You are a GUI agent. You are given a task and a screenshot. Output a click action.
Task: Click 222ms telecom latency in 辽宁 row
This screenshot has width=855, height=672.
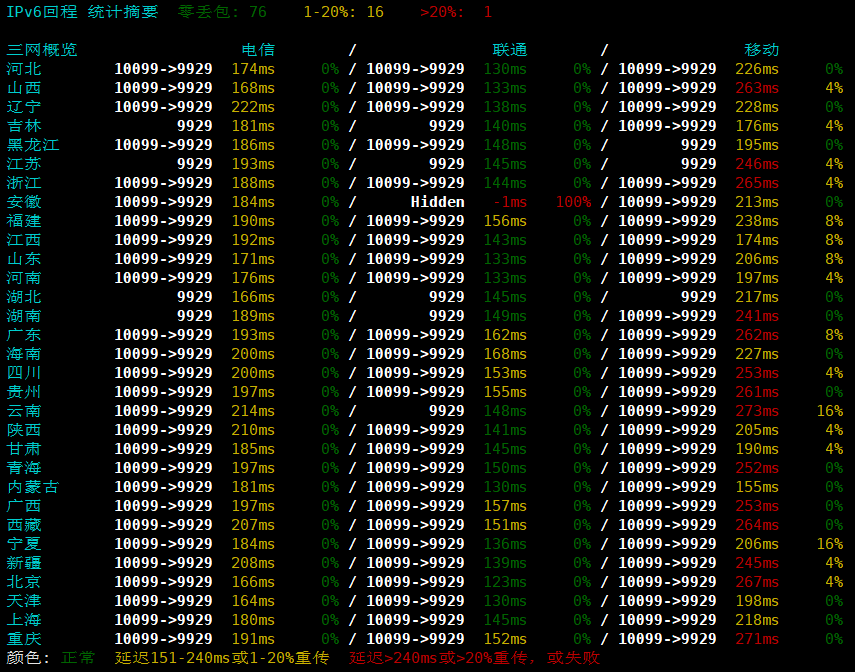pyautogui.click(x=253, y=107)
